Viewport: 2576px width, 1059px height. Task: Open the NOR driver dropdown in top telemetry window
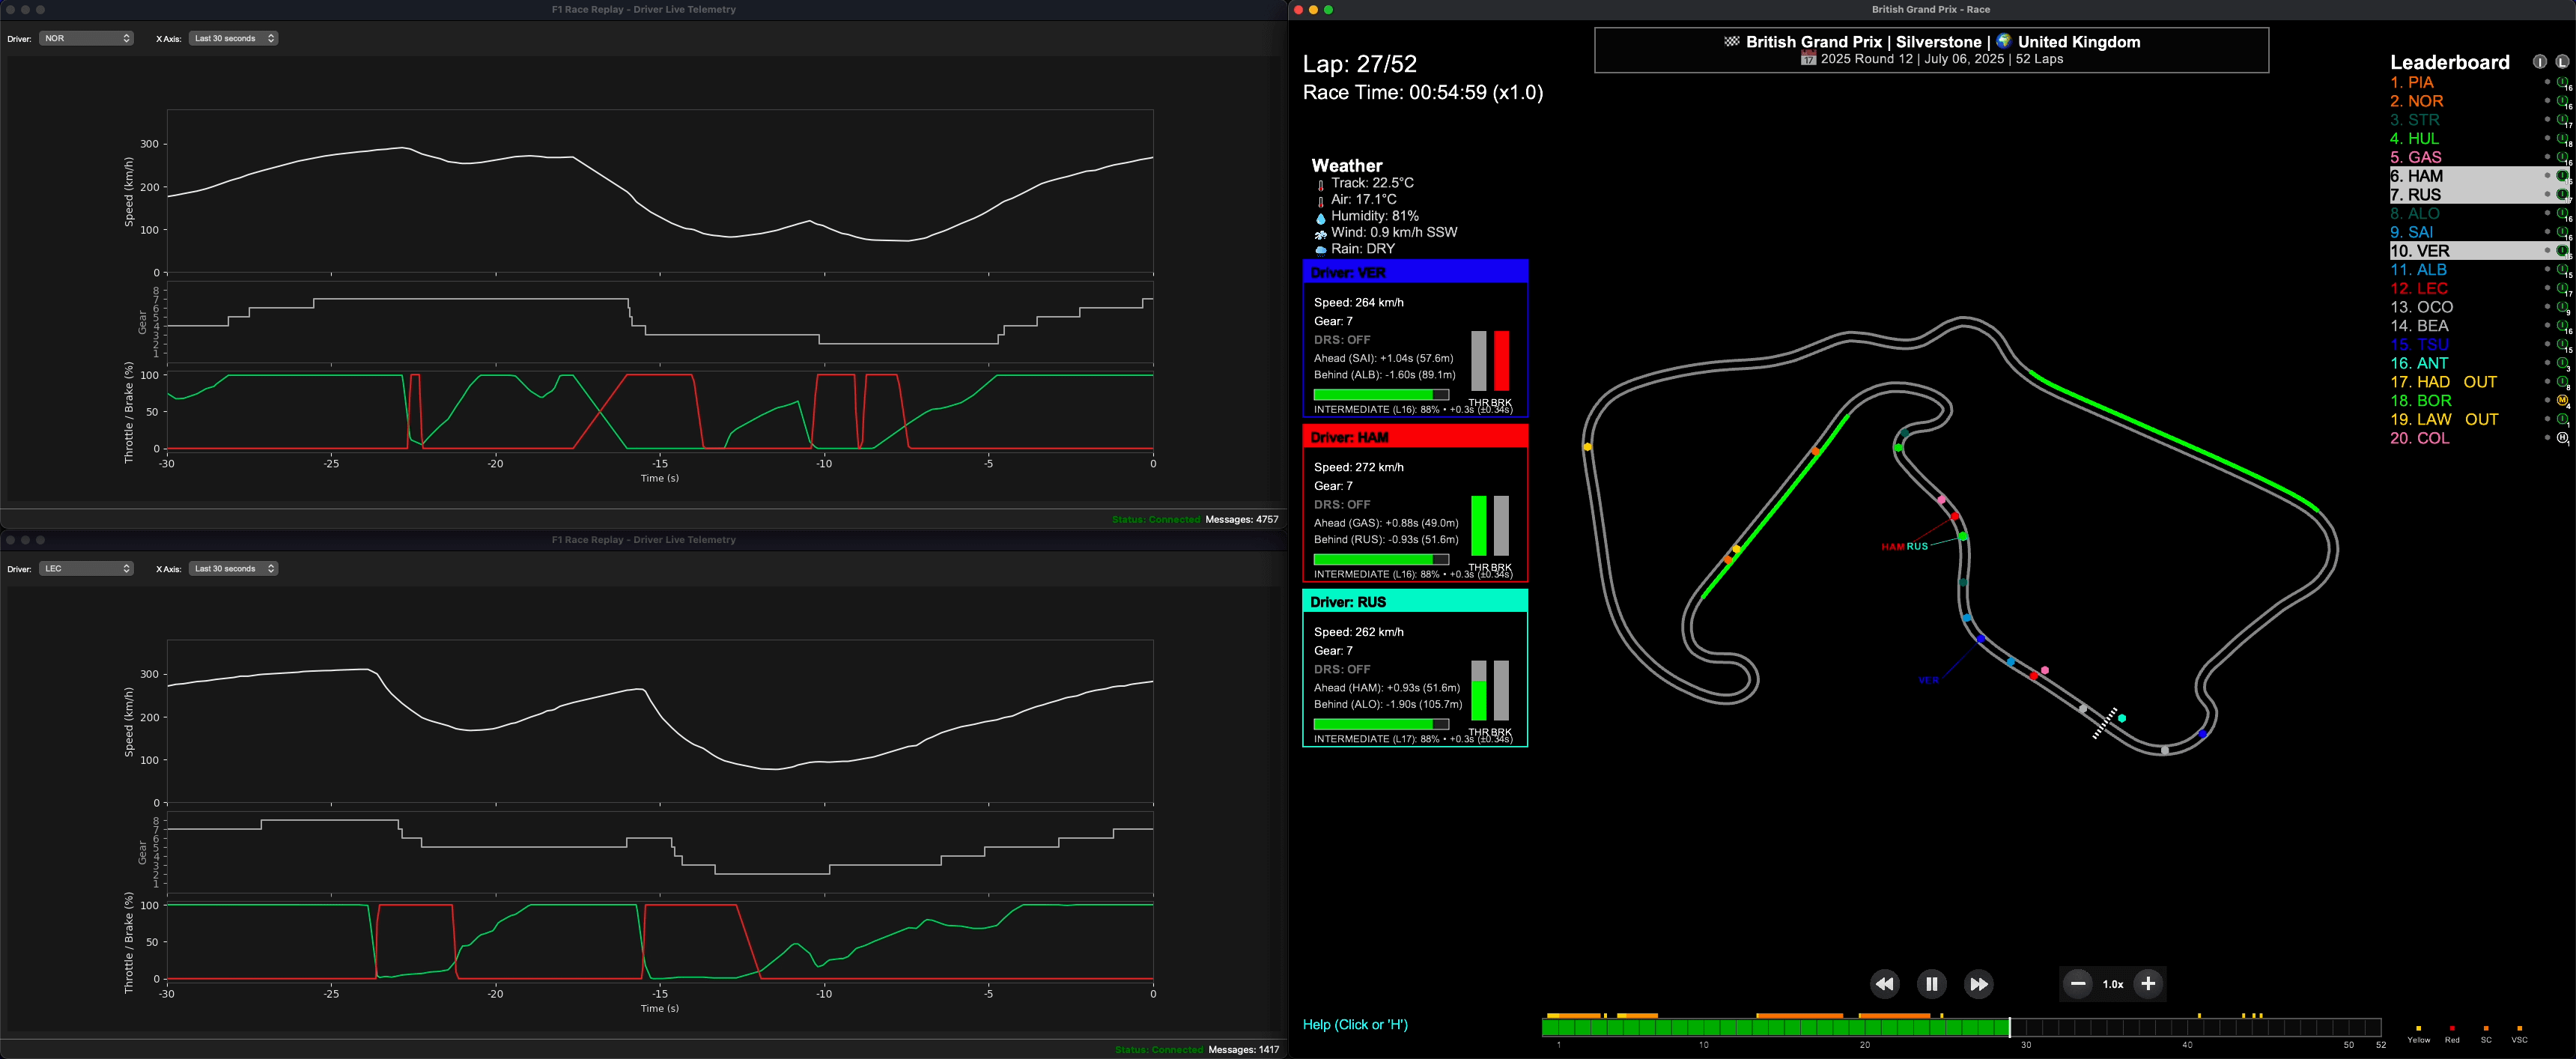tap(86, 38)
